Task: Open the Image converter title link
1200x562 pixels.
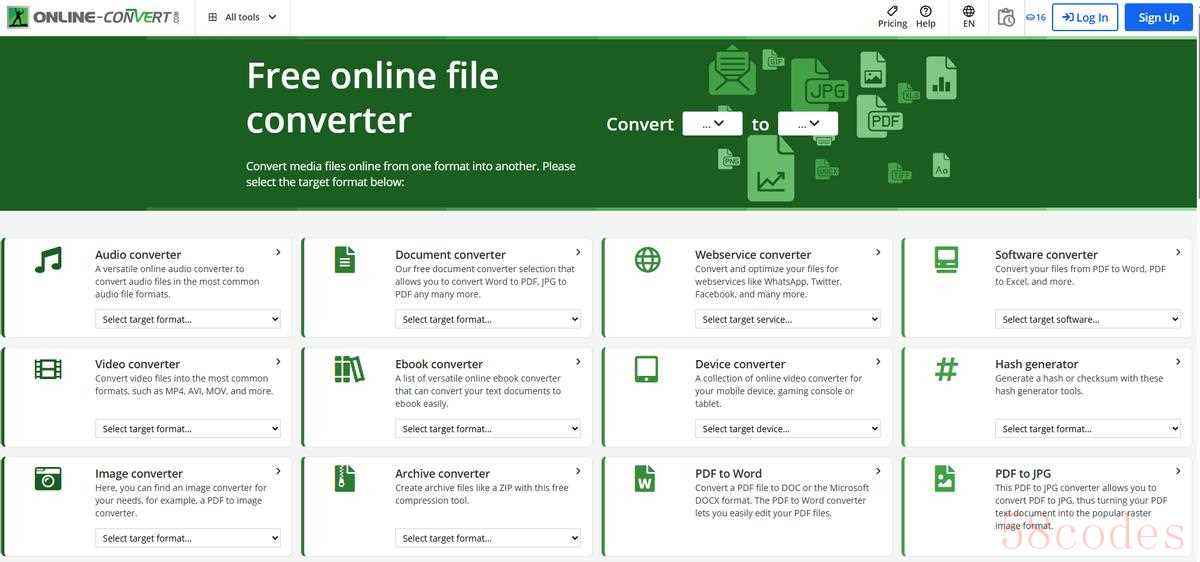Action: point(139,473)
